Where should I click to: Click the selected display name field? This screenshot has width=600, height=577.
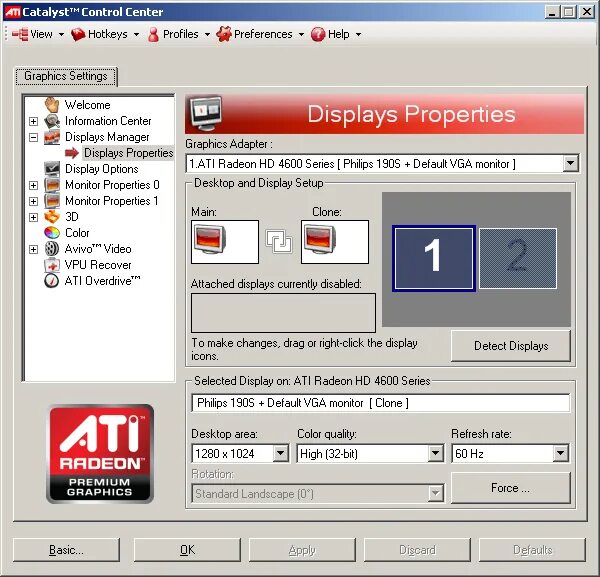380,403
